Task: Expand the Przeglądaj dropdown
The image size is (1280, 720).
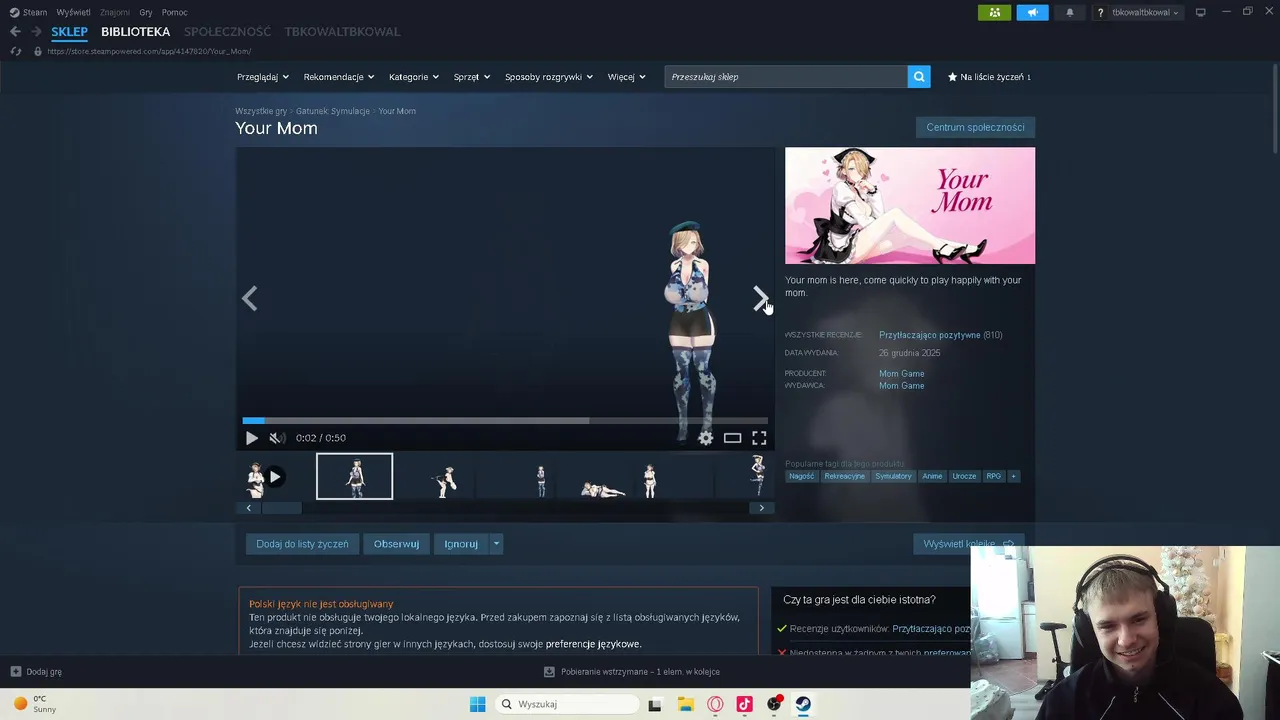Action: [x=263, y=77]
